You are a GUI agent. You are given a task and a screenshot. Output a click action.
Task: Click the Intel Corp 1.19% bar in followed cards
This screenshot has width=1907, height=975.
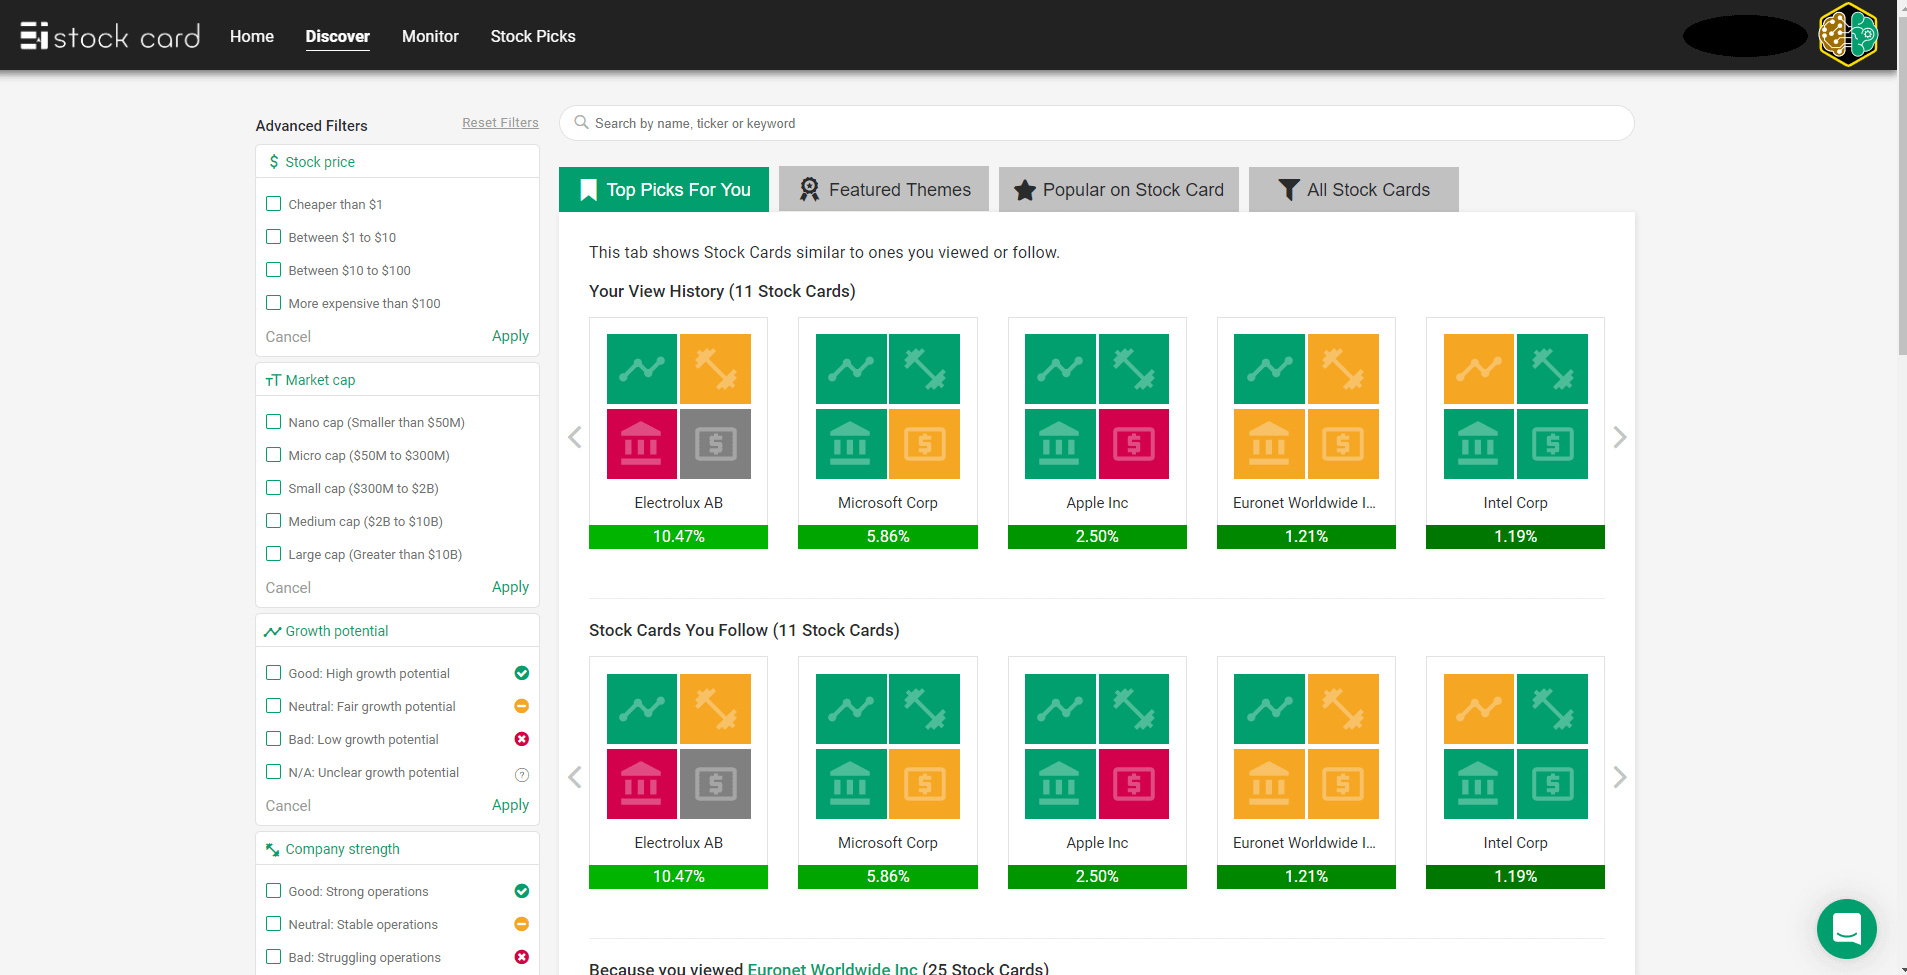point(1516,877)
